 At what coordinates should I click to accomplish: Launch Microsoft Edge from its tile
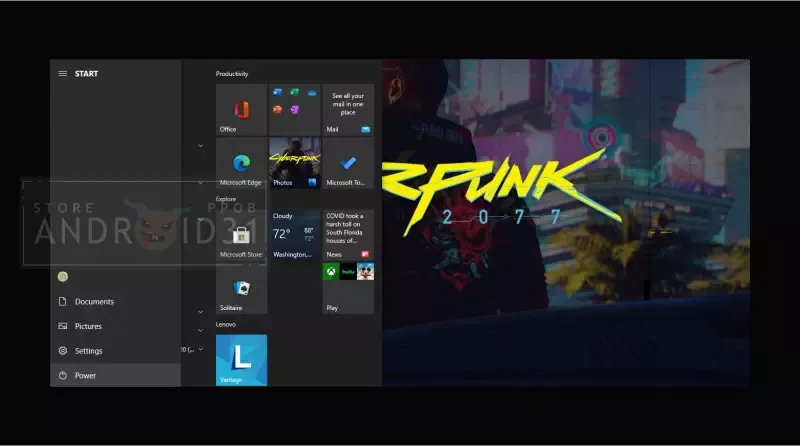241,163
